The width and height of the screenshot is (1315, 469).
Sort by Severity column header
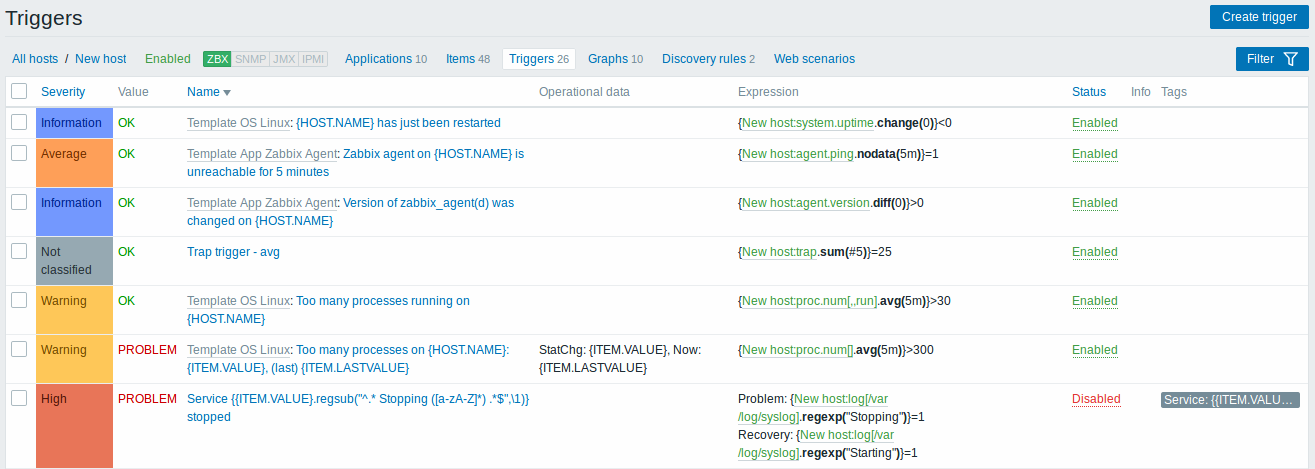coord(63,92)
